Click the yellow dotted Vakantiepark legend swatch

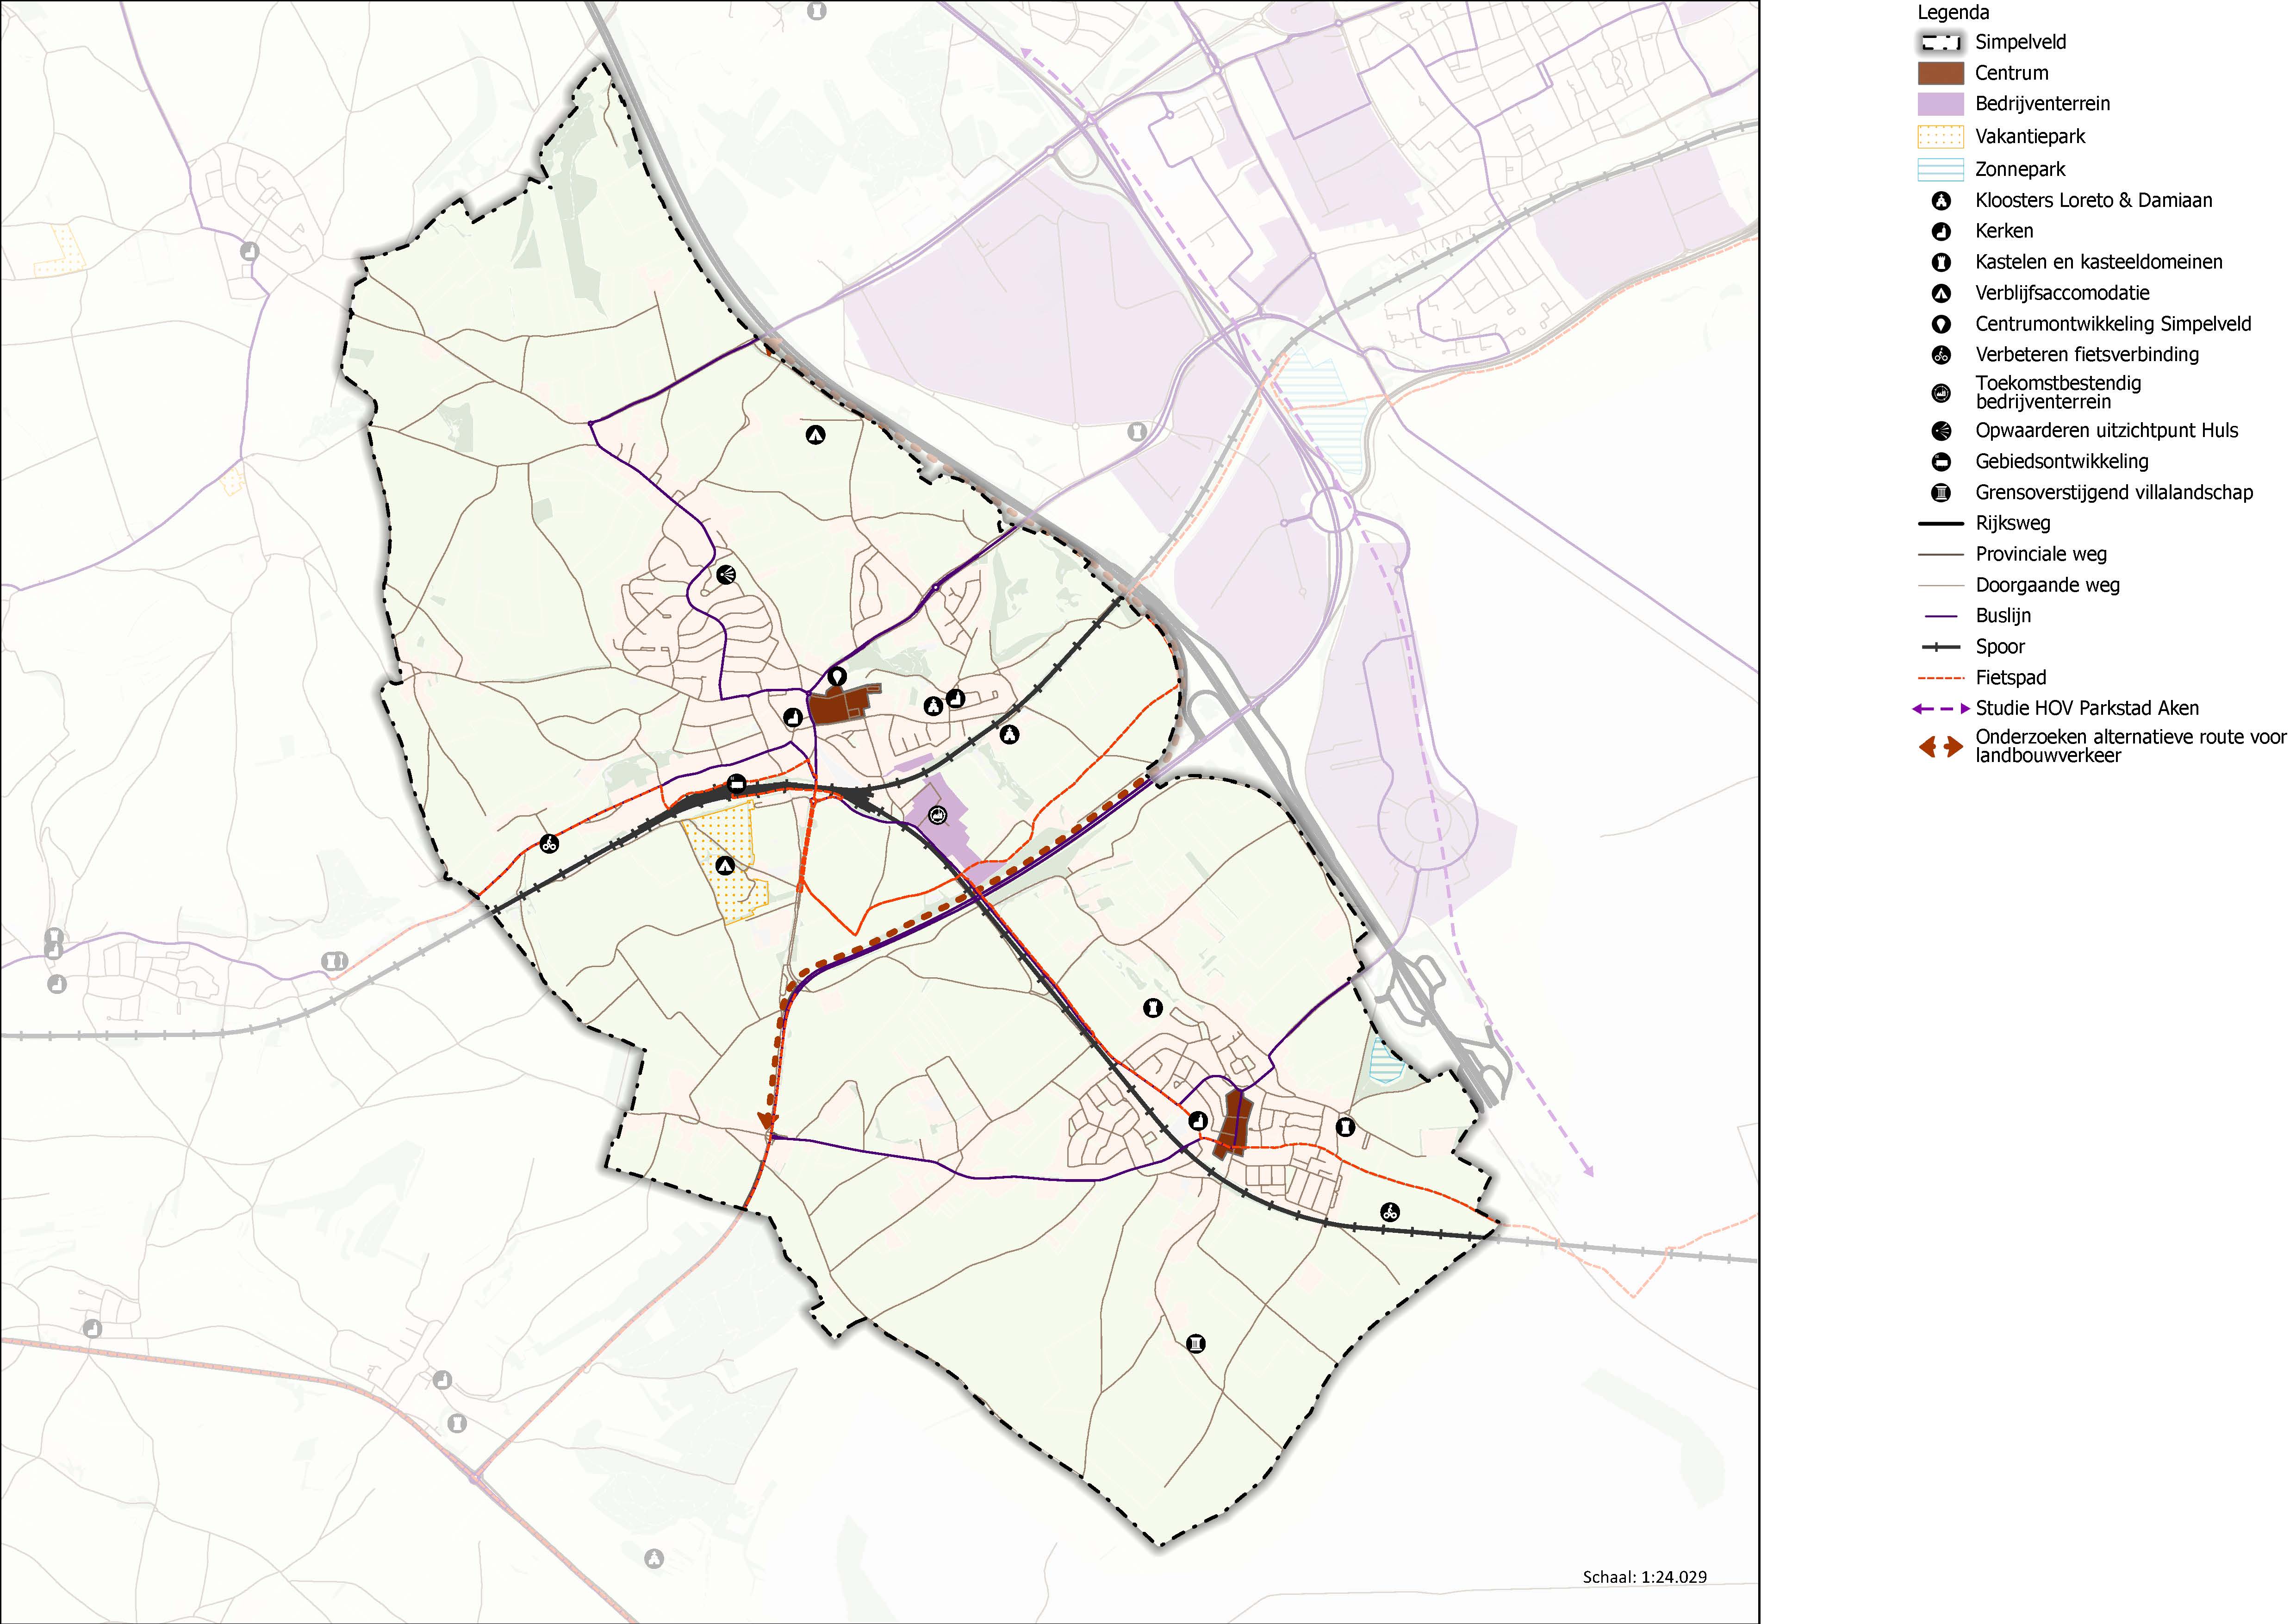[x=1941, y=137]
